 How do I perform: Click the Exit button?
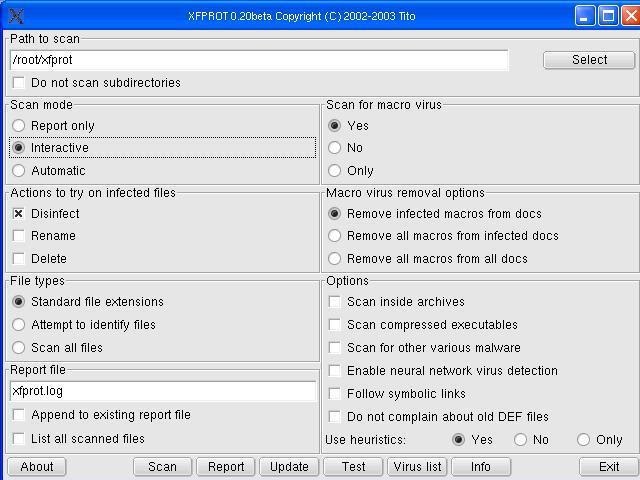609,467
